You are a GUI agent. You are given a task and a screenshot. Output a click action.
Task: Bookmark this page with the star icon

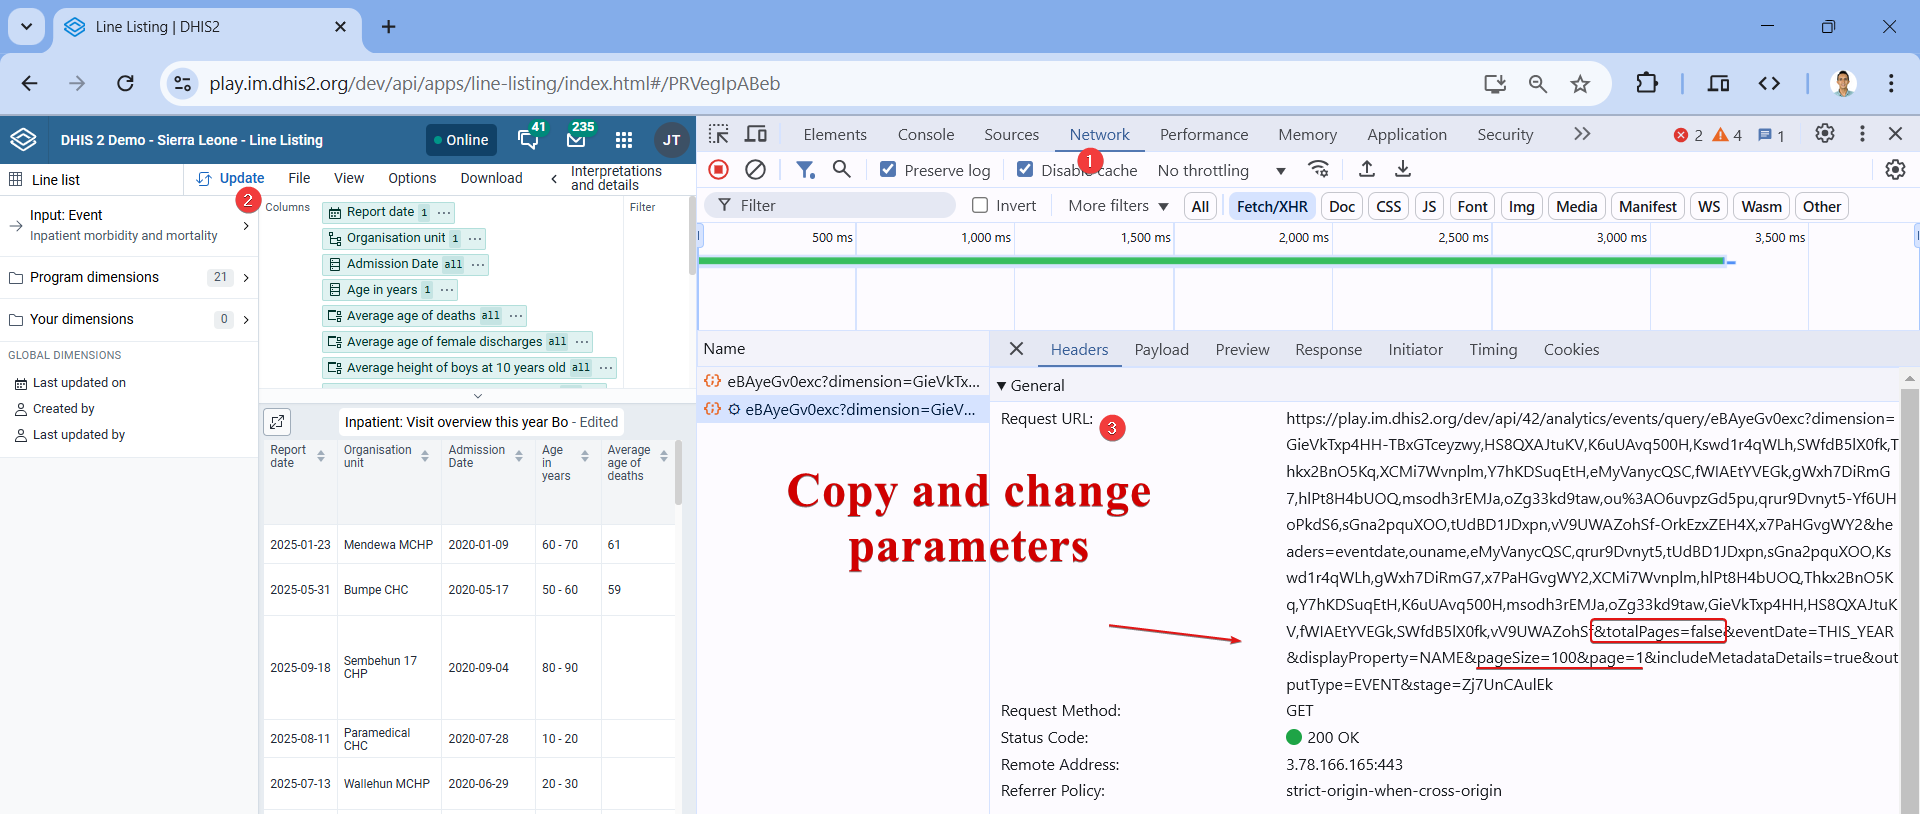[x=1580, y=84]
